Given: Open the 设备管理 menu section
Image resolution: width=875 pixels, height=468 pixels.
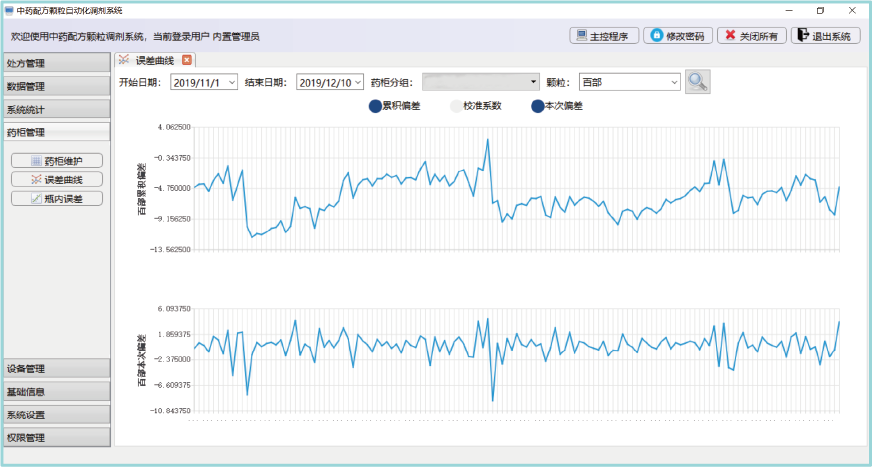Looking at the screenshot, I should click(55, 369).
